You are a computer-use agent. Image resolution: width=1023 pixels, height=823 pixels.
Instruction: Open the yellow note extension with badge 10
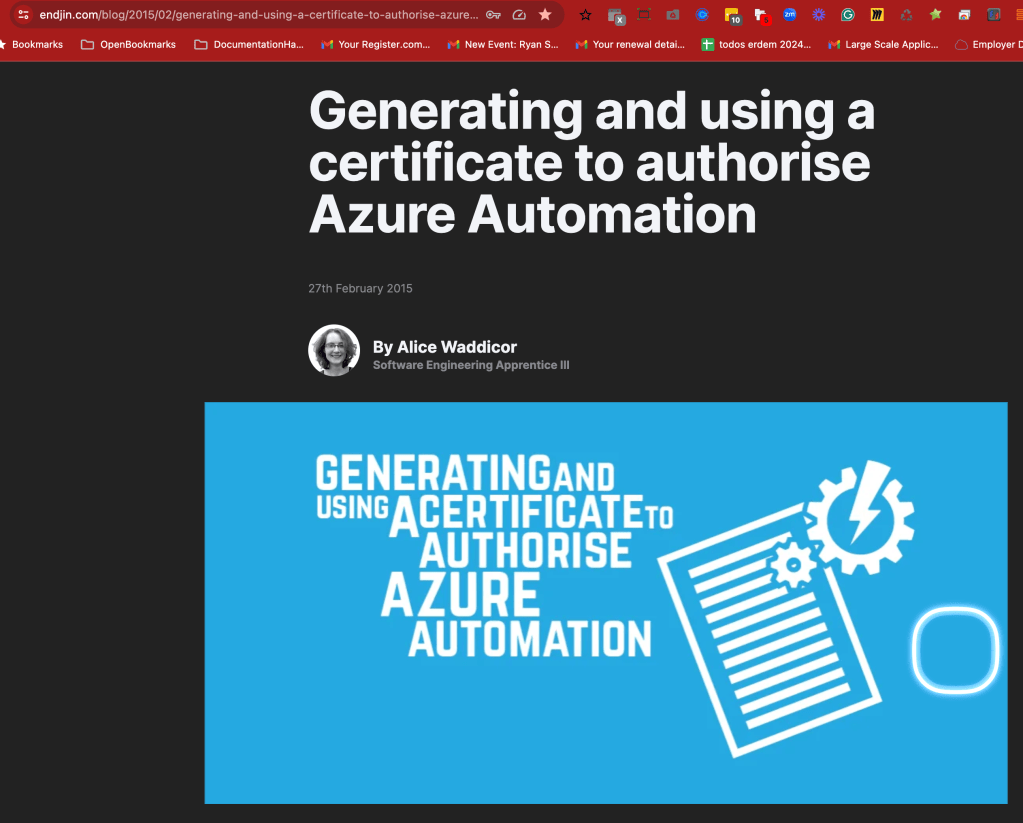point(733,16)
